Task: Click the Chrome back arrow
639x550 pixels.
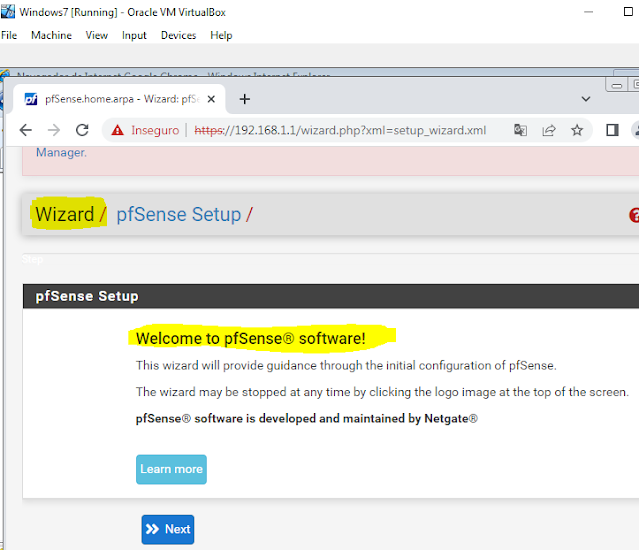Action: (26, 130)
